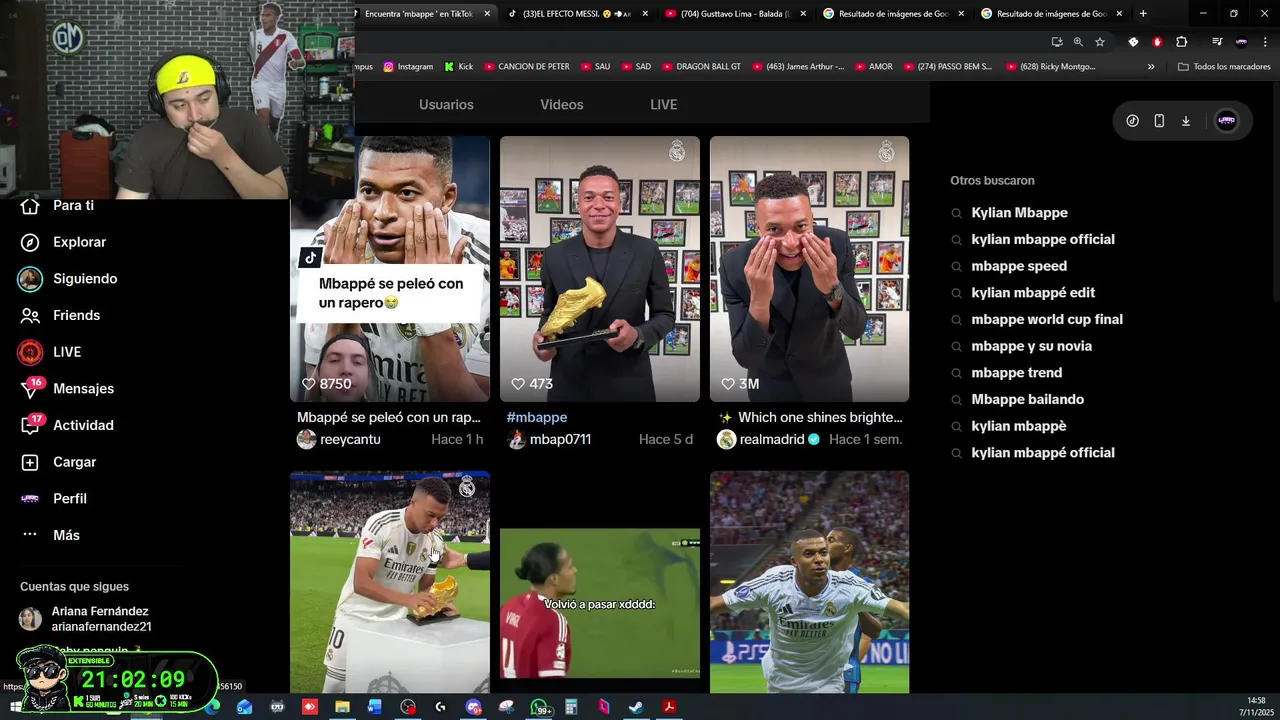Open the Kick bookmark
Image resolution: width=1280 pixels, height=720 pixels.
coord(459,67)
